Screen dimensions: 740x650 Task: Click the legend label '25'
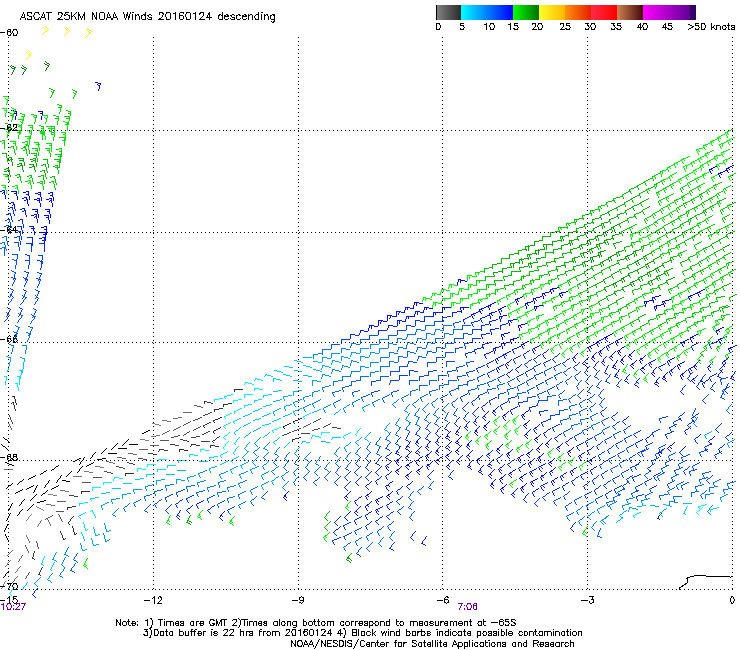click(565, 27)
